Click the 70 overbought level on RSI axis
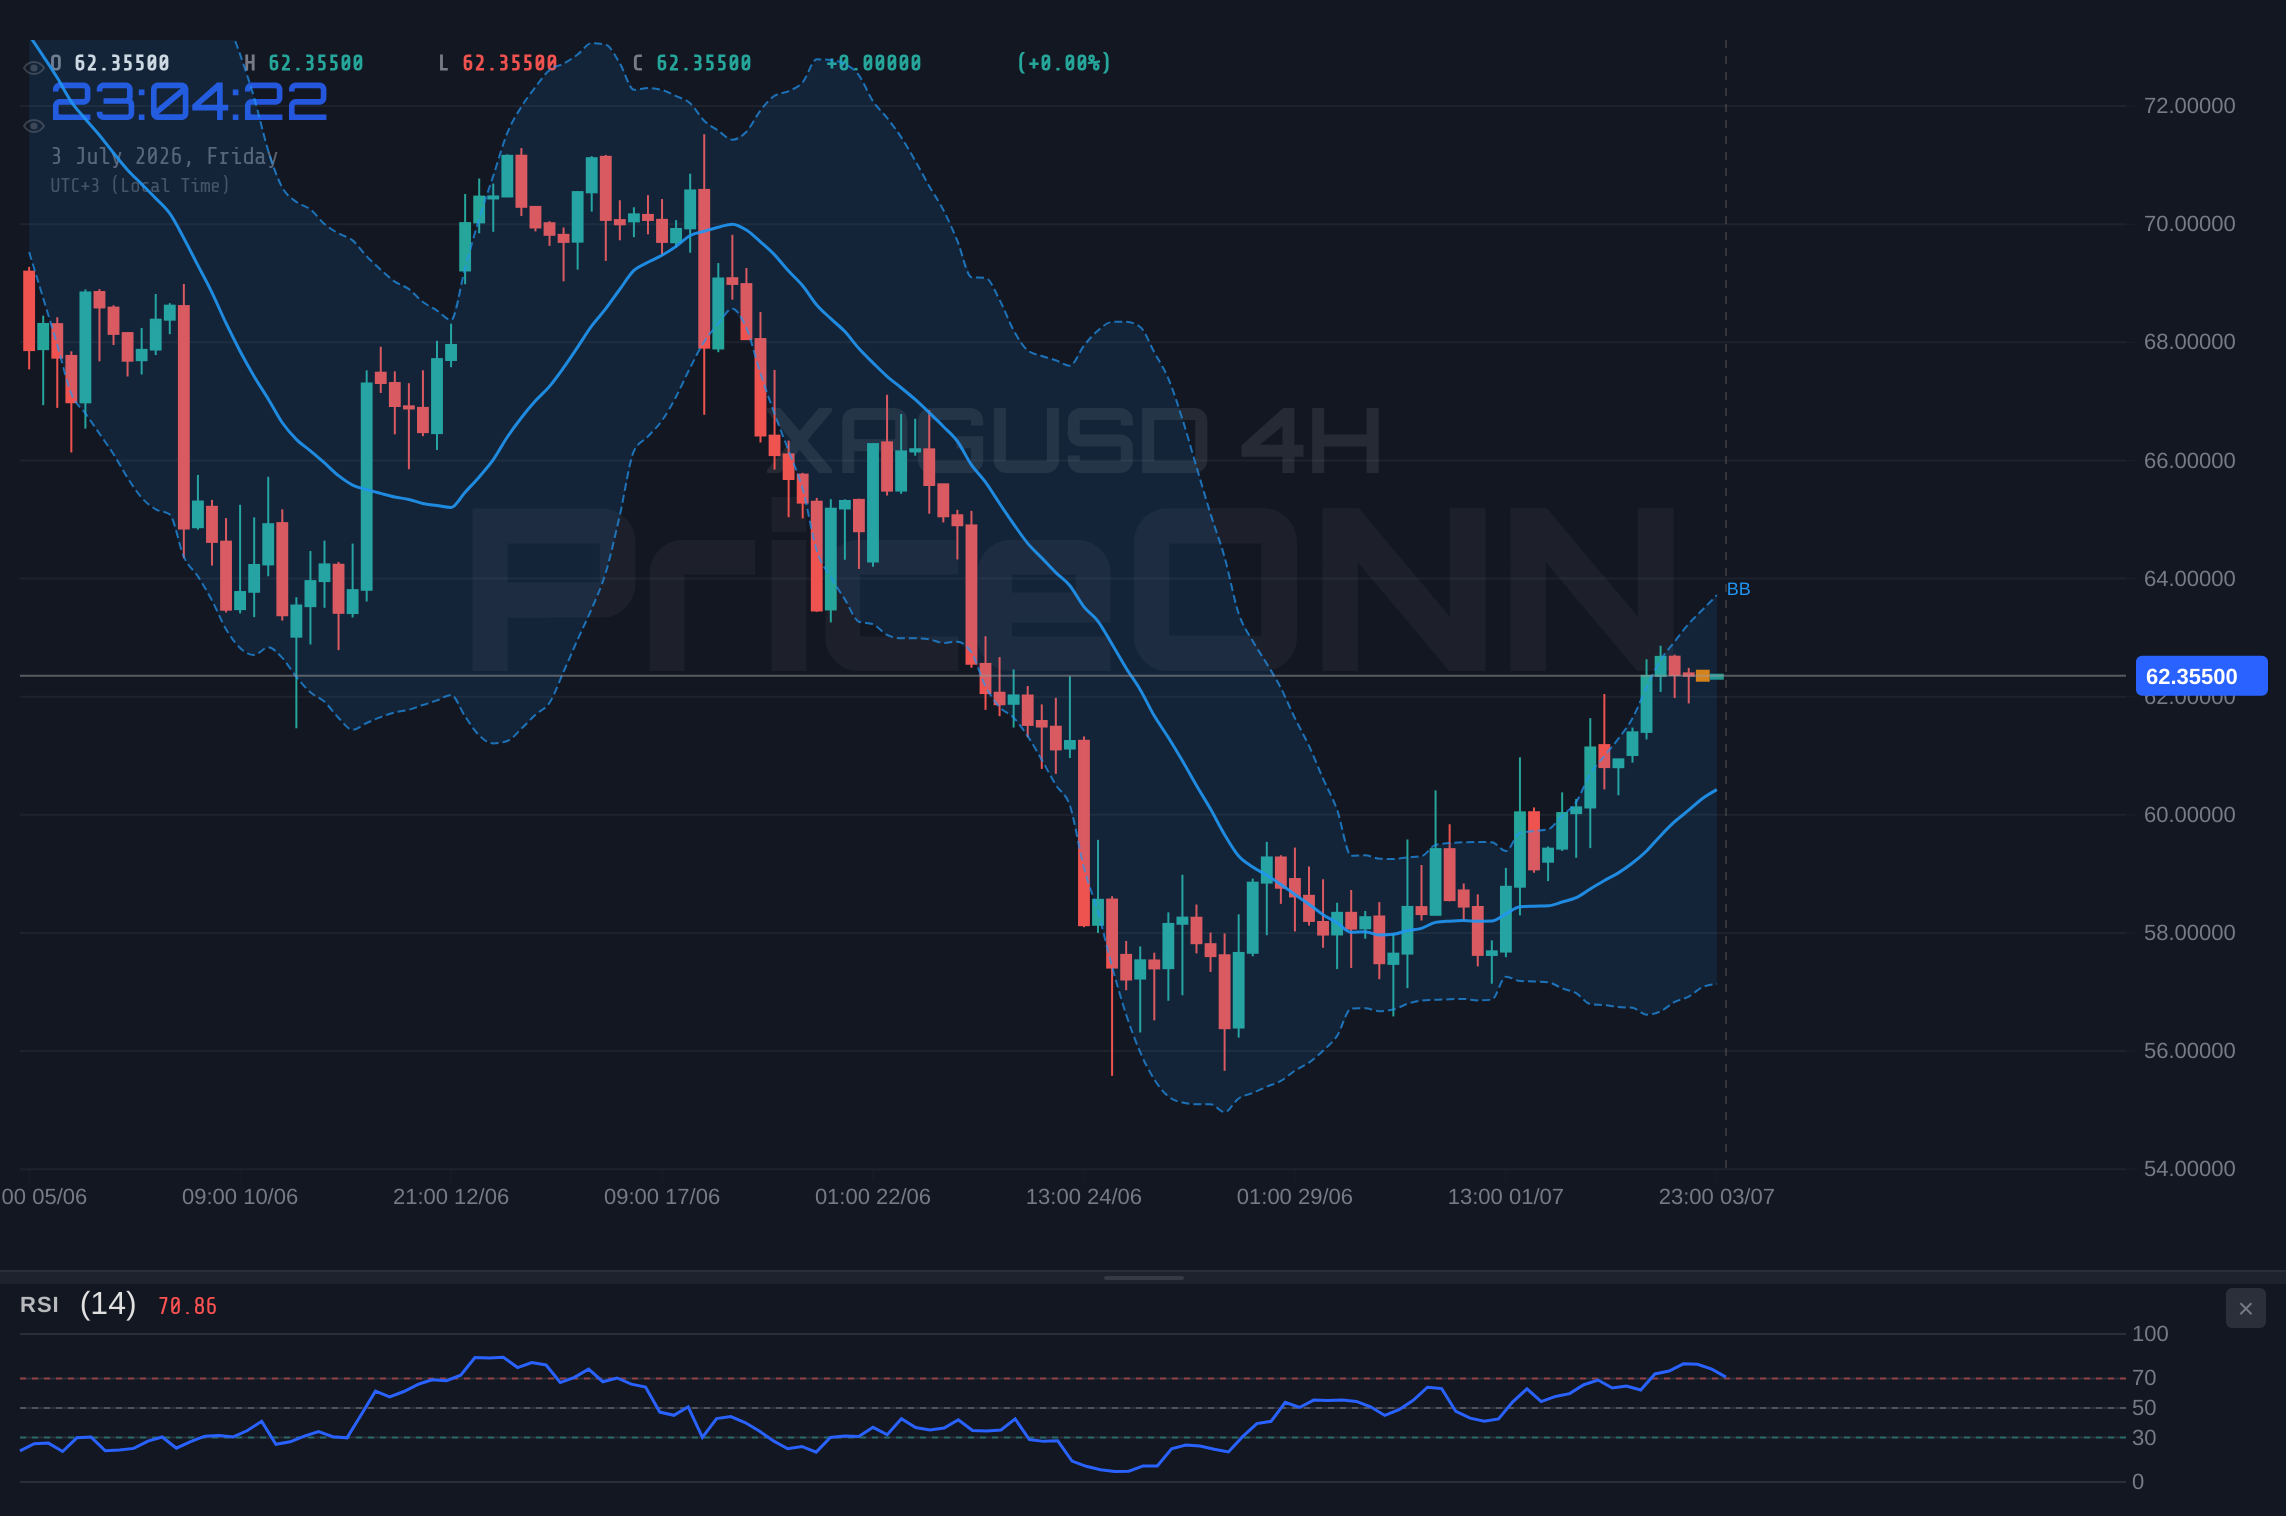This screenshot has width=2286, height=1516. [x=2144, y=1378]
